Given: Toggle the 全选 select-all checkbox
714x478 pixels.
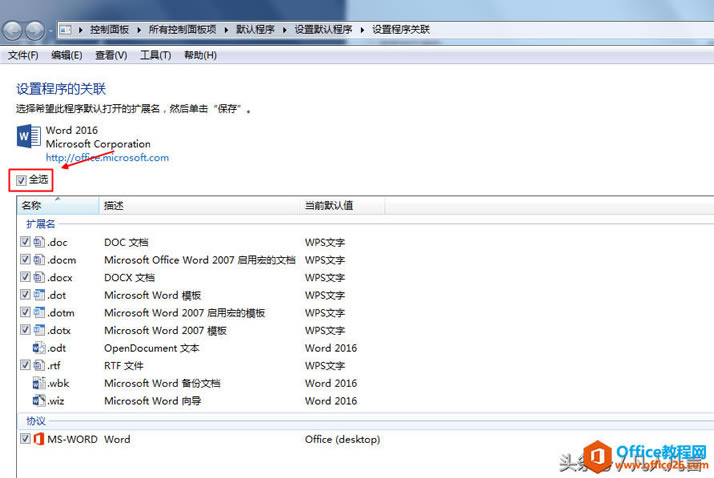Looking at the screenshot, I should pos(22,180).
